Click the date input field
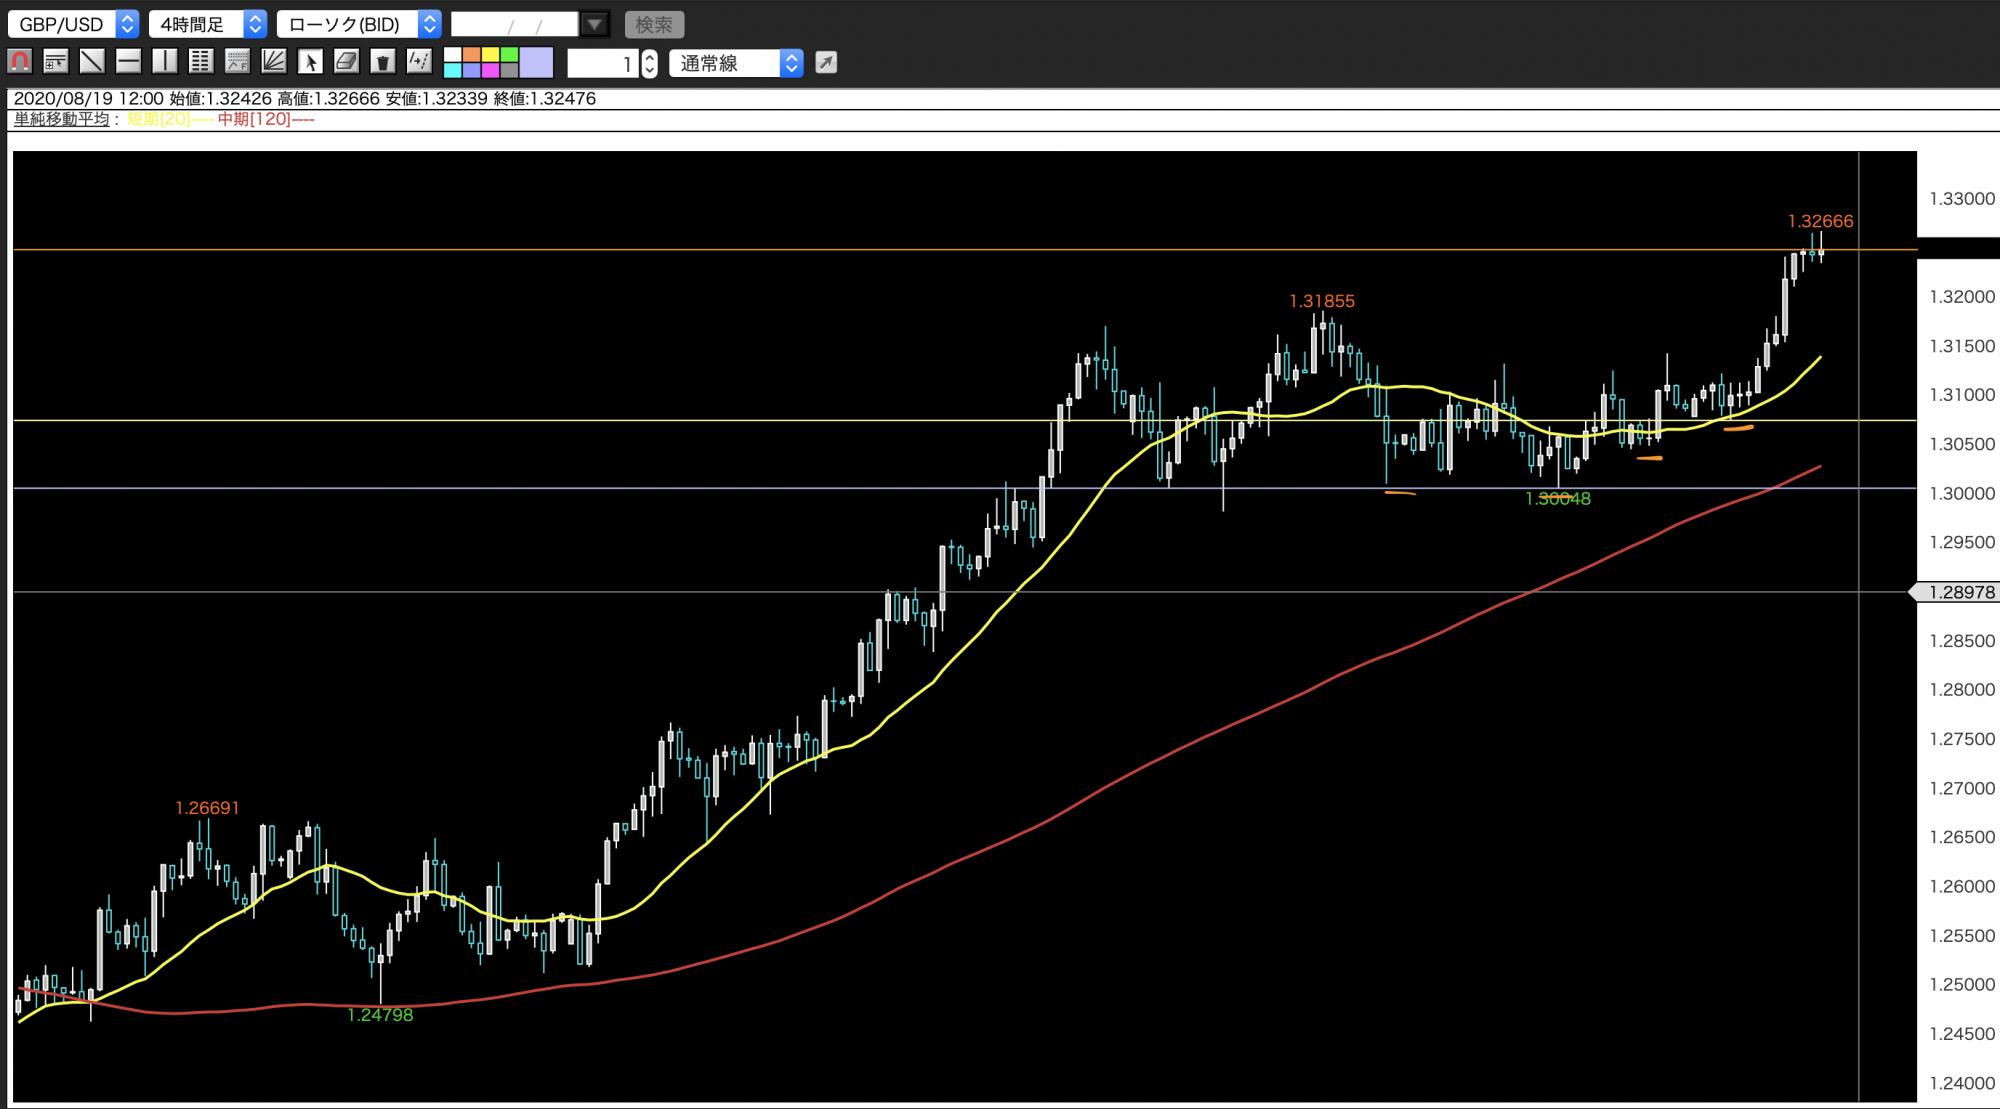This screenshot has height=1109, width=2000. pyautogui.click(x=514, y=24)
